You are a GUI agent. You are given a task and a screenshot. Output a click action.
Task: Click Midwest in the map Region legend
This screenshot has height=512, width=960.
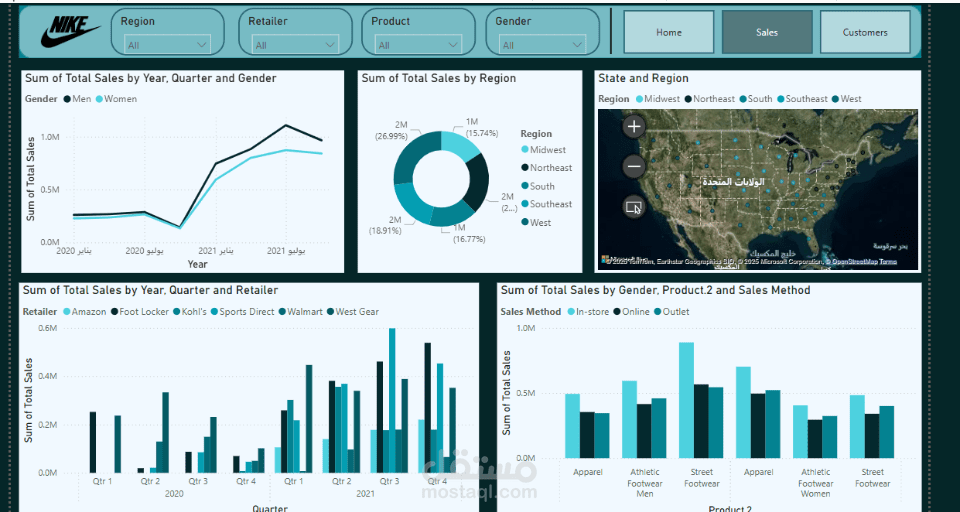(658, 99)
